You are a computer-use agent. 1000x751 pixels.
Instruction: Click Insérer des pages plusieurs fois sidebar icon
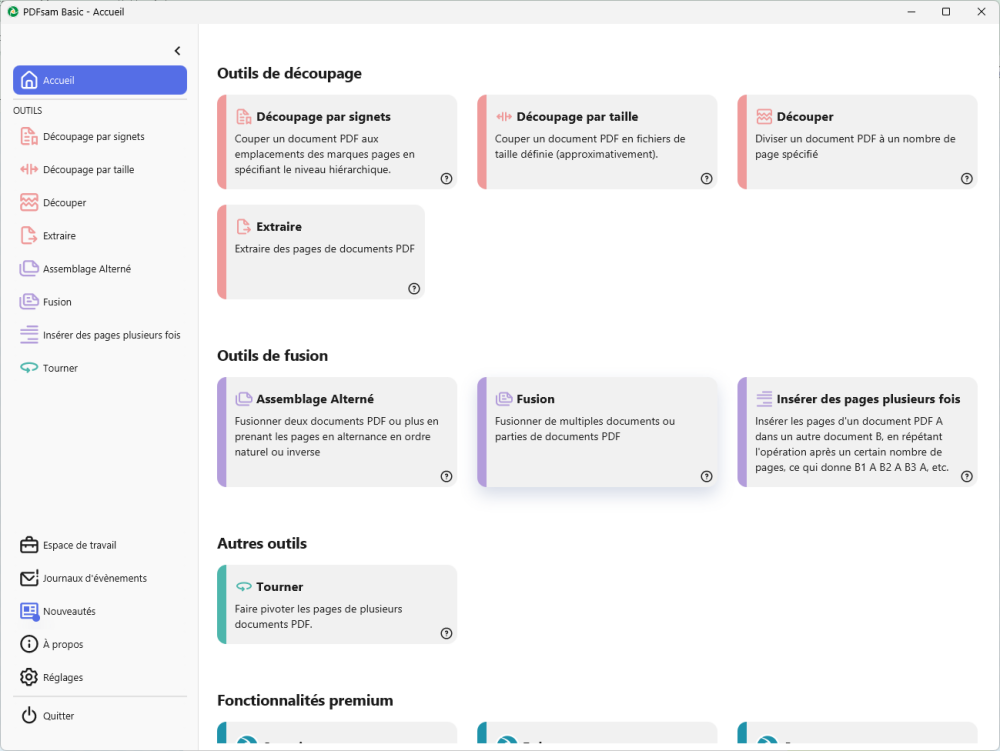click(x=29, y=335)
